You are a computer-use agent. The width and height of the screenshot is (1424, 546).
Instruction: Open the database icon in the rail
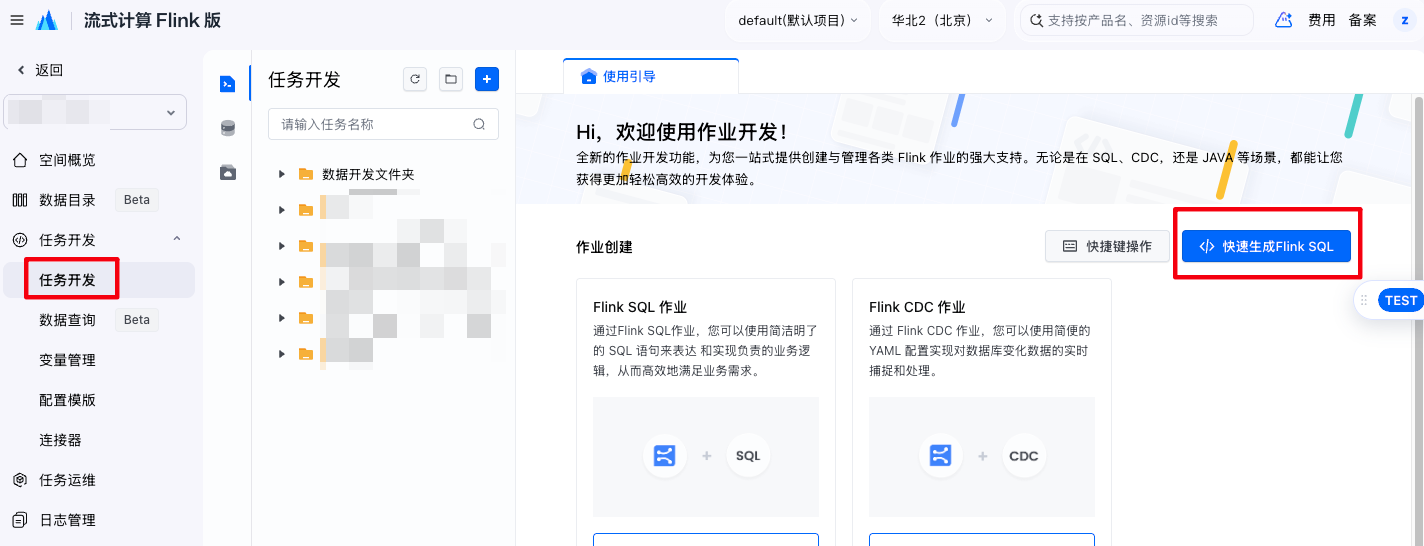pos(228,128)
